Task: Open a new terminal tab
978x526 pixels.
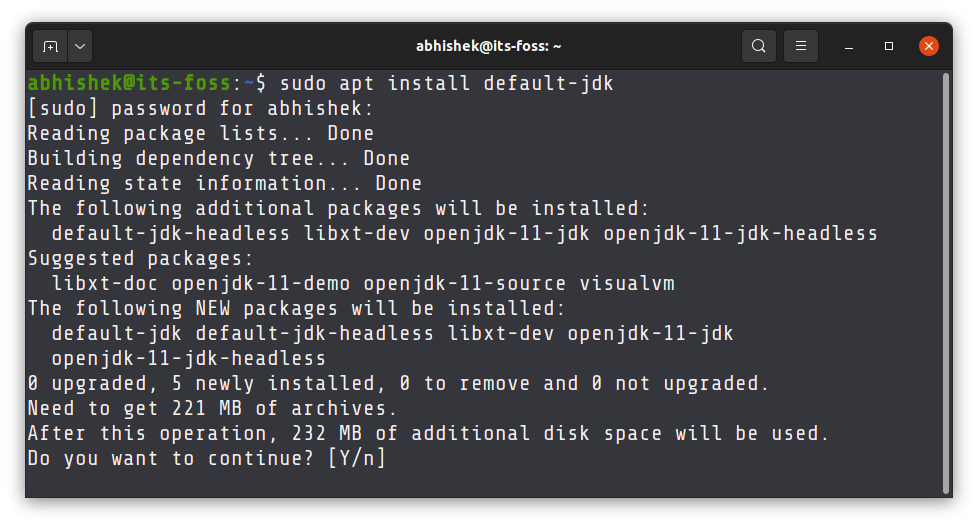Action: (50, 46)
